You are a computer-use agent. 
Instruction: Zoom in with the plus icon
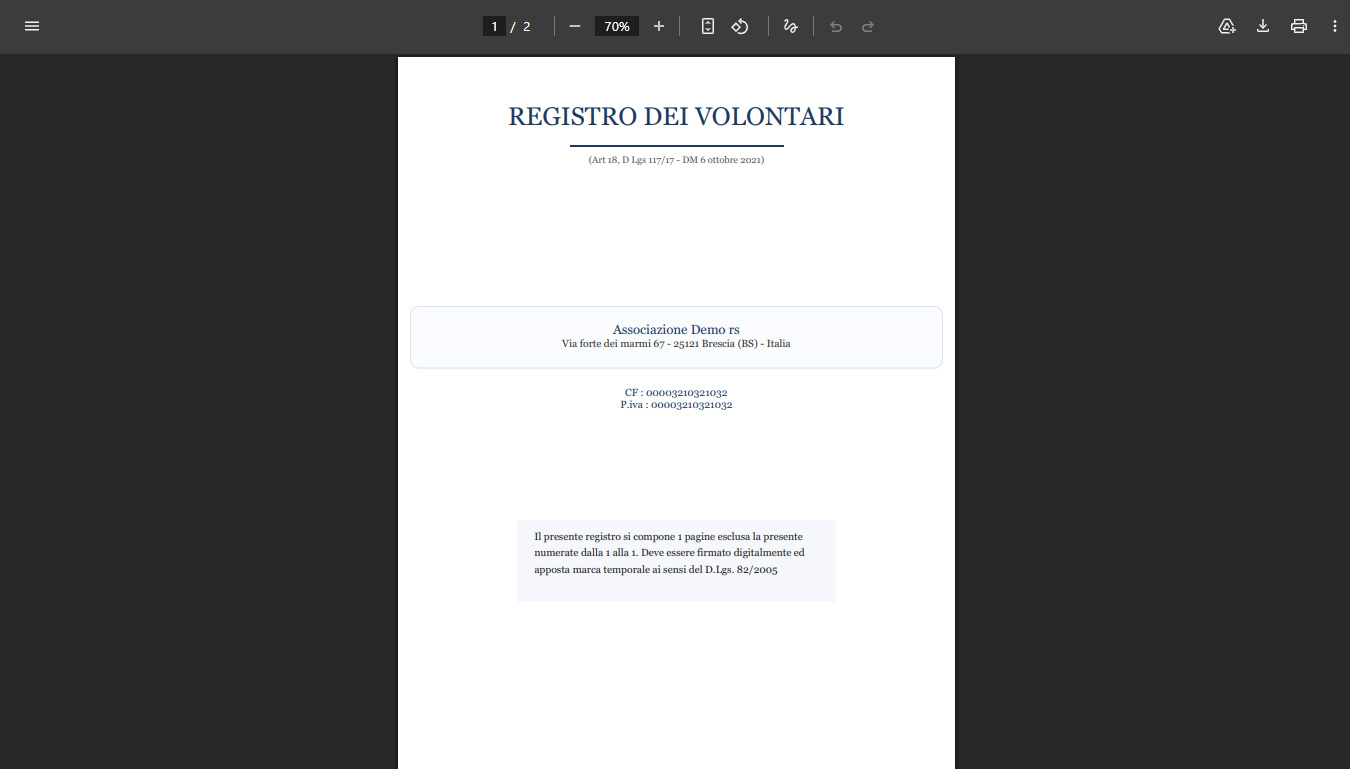click(x=659, y=26)
